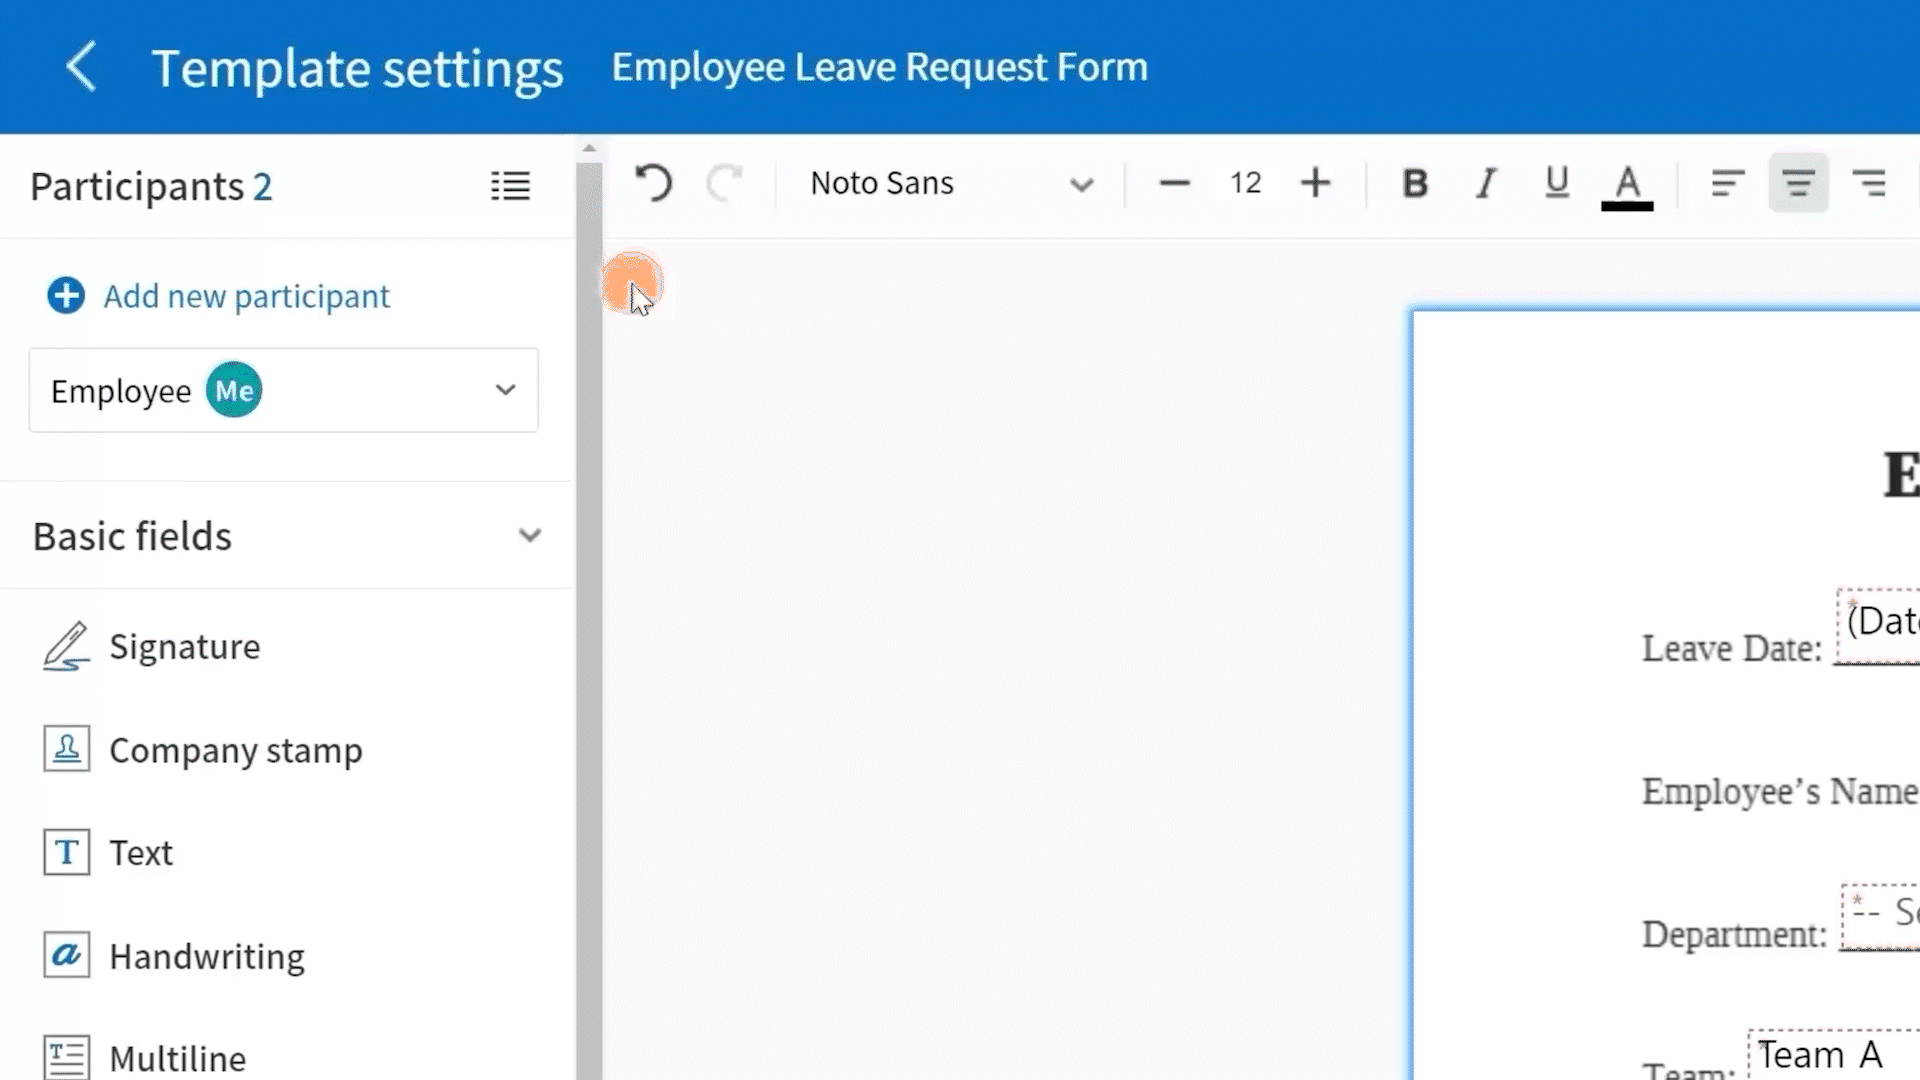The image size is (1920, 1080).
Task: Toggle bold formatting
Action: [x=1415, y=183]
